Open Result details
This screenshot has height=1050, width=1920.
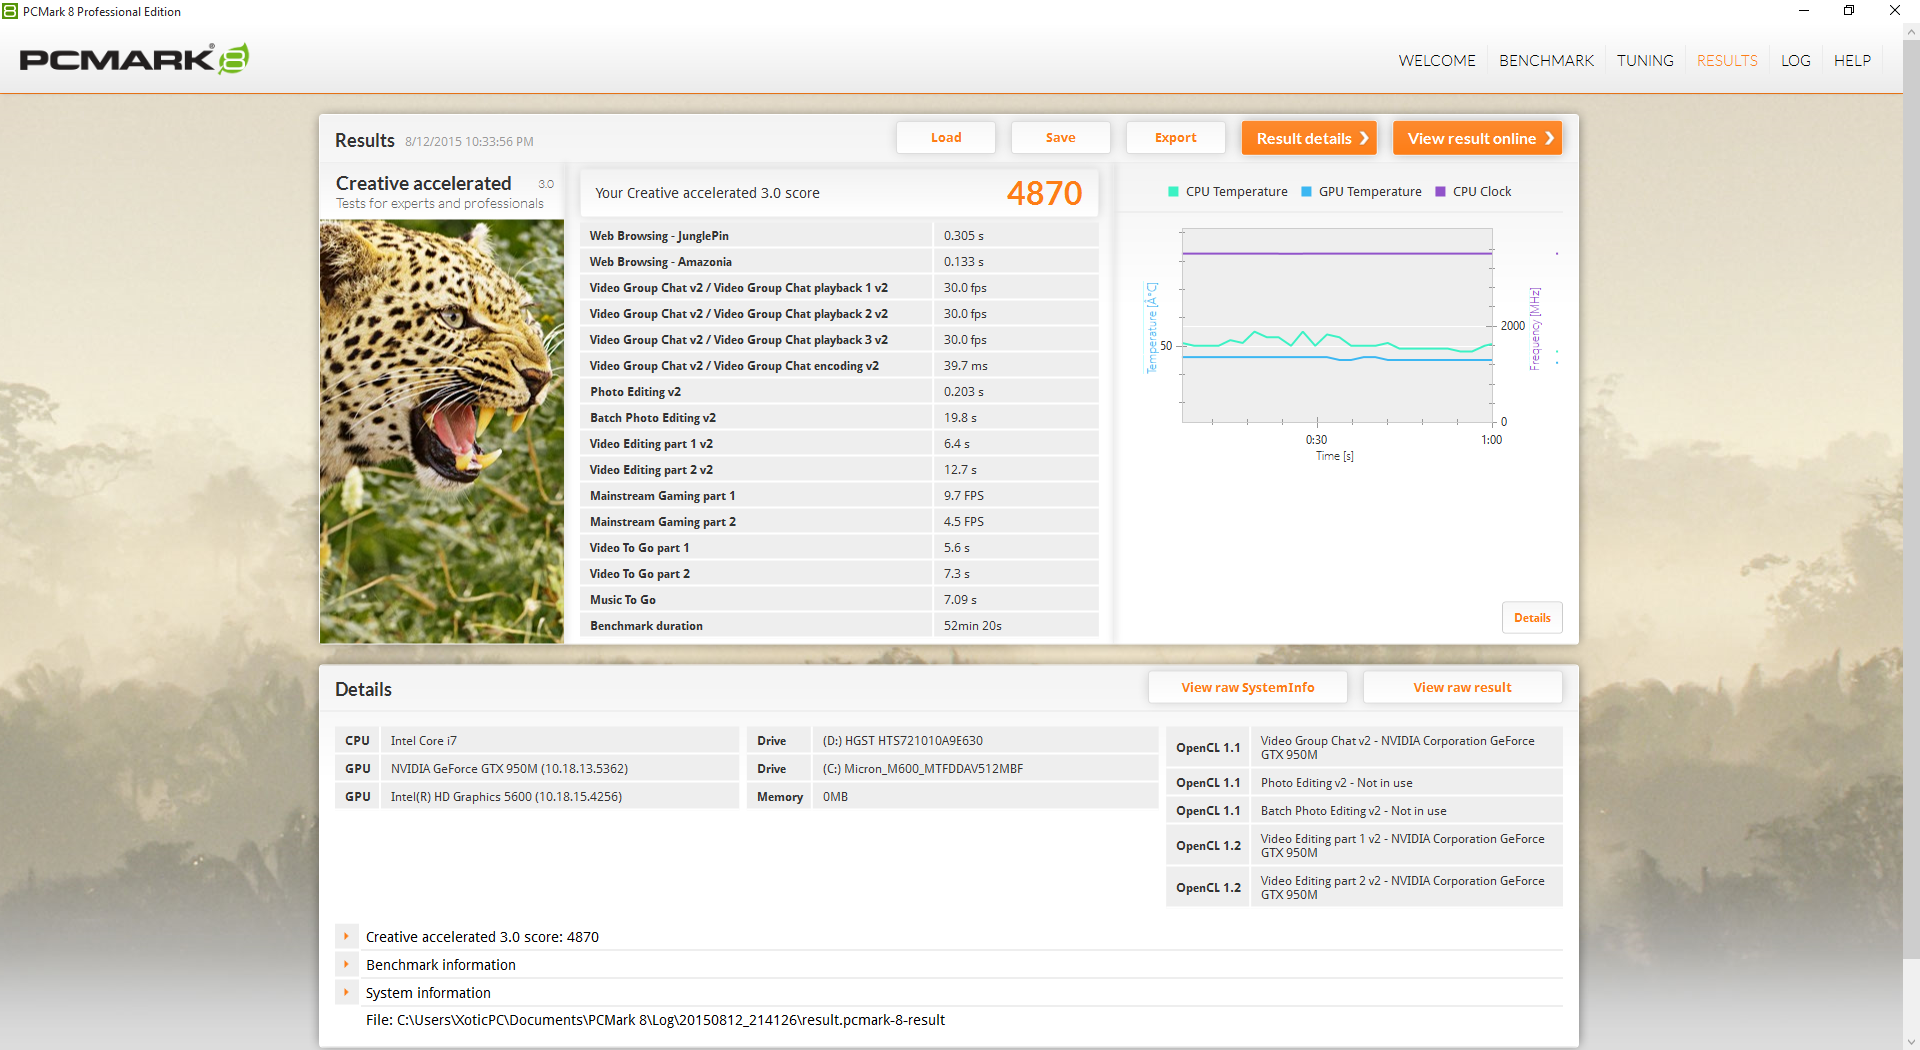click(x=1309, y=138)
